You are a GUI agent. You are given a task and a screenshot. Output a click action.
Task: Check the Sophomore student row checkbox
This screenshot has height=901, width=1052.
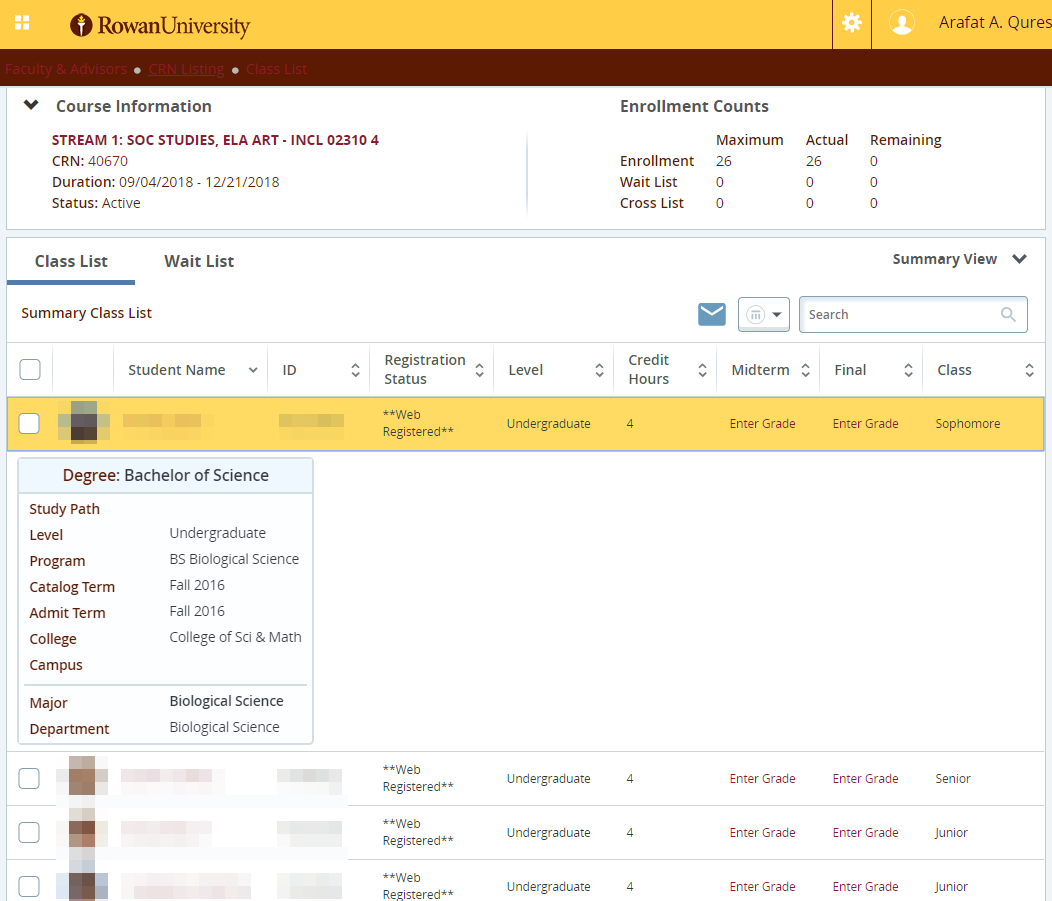[30, 423]
